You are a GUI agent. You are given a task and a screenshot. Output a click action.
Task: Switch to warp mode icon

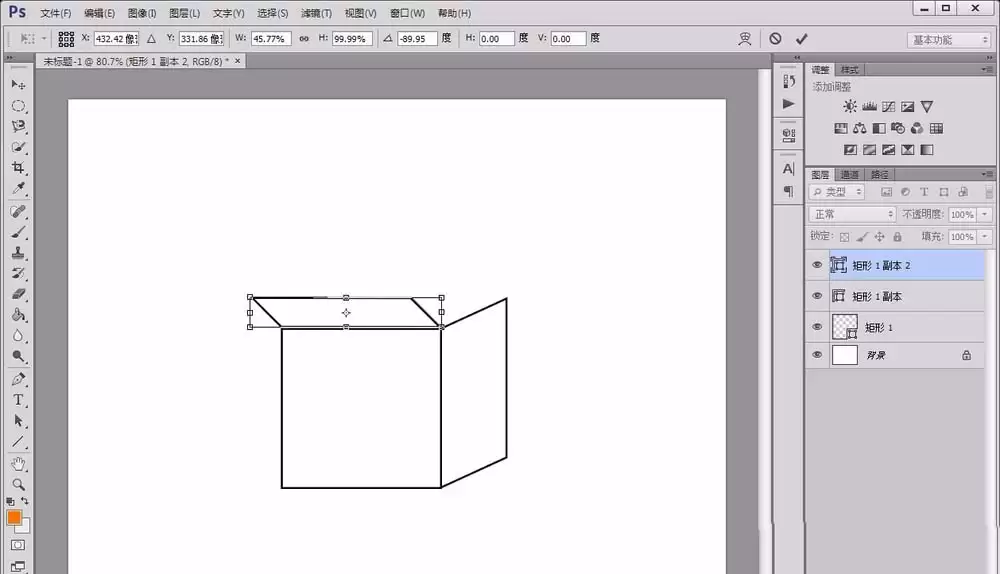point(744,39)
